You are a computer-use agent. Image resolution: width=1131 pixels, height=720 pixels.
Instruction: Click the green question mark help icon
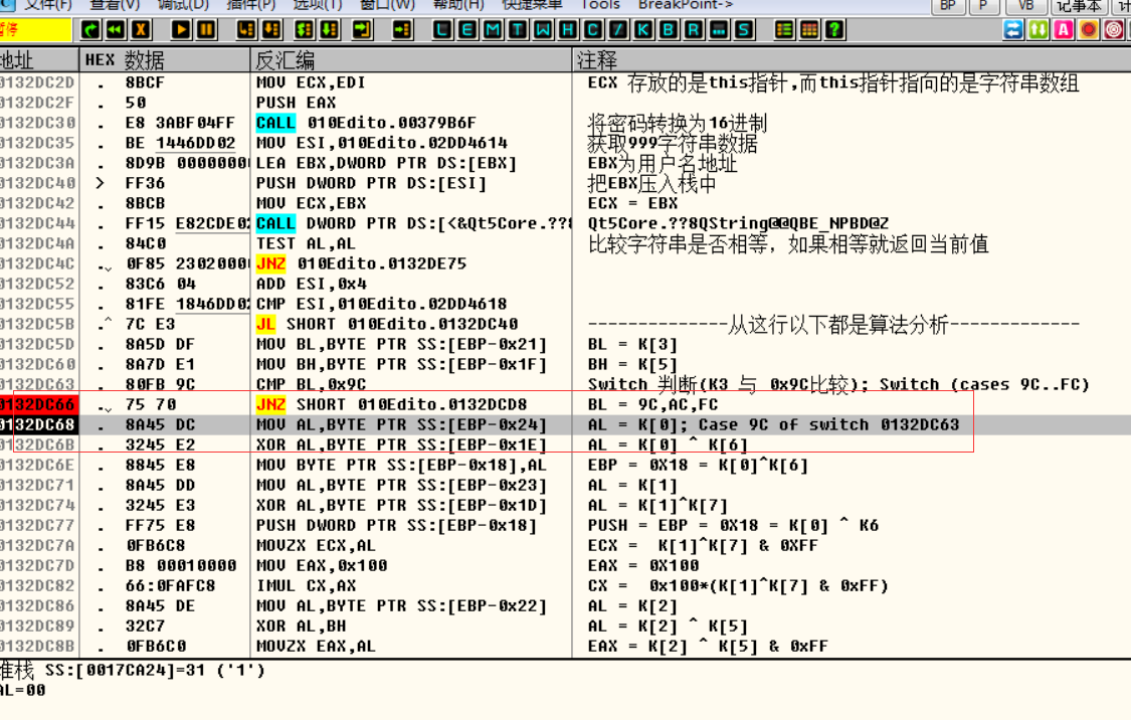834,31
